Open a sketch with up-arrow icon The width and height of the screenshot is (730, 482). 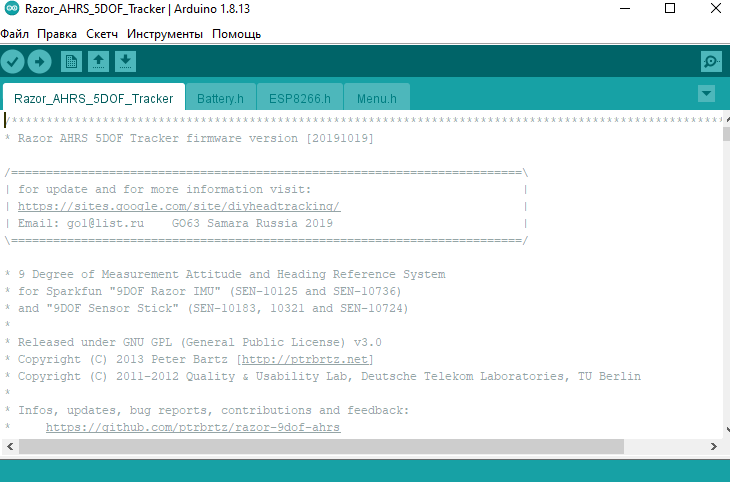pos(98,61)
